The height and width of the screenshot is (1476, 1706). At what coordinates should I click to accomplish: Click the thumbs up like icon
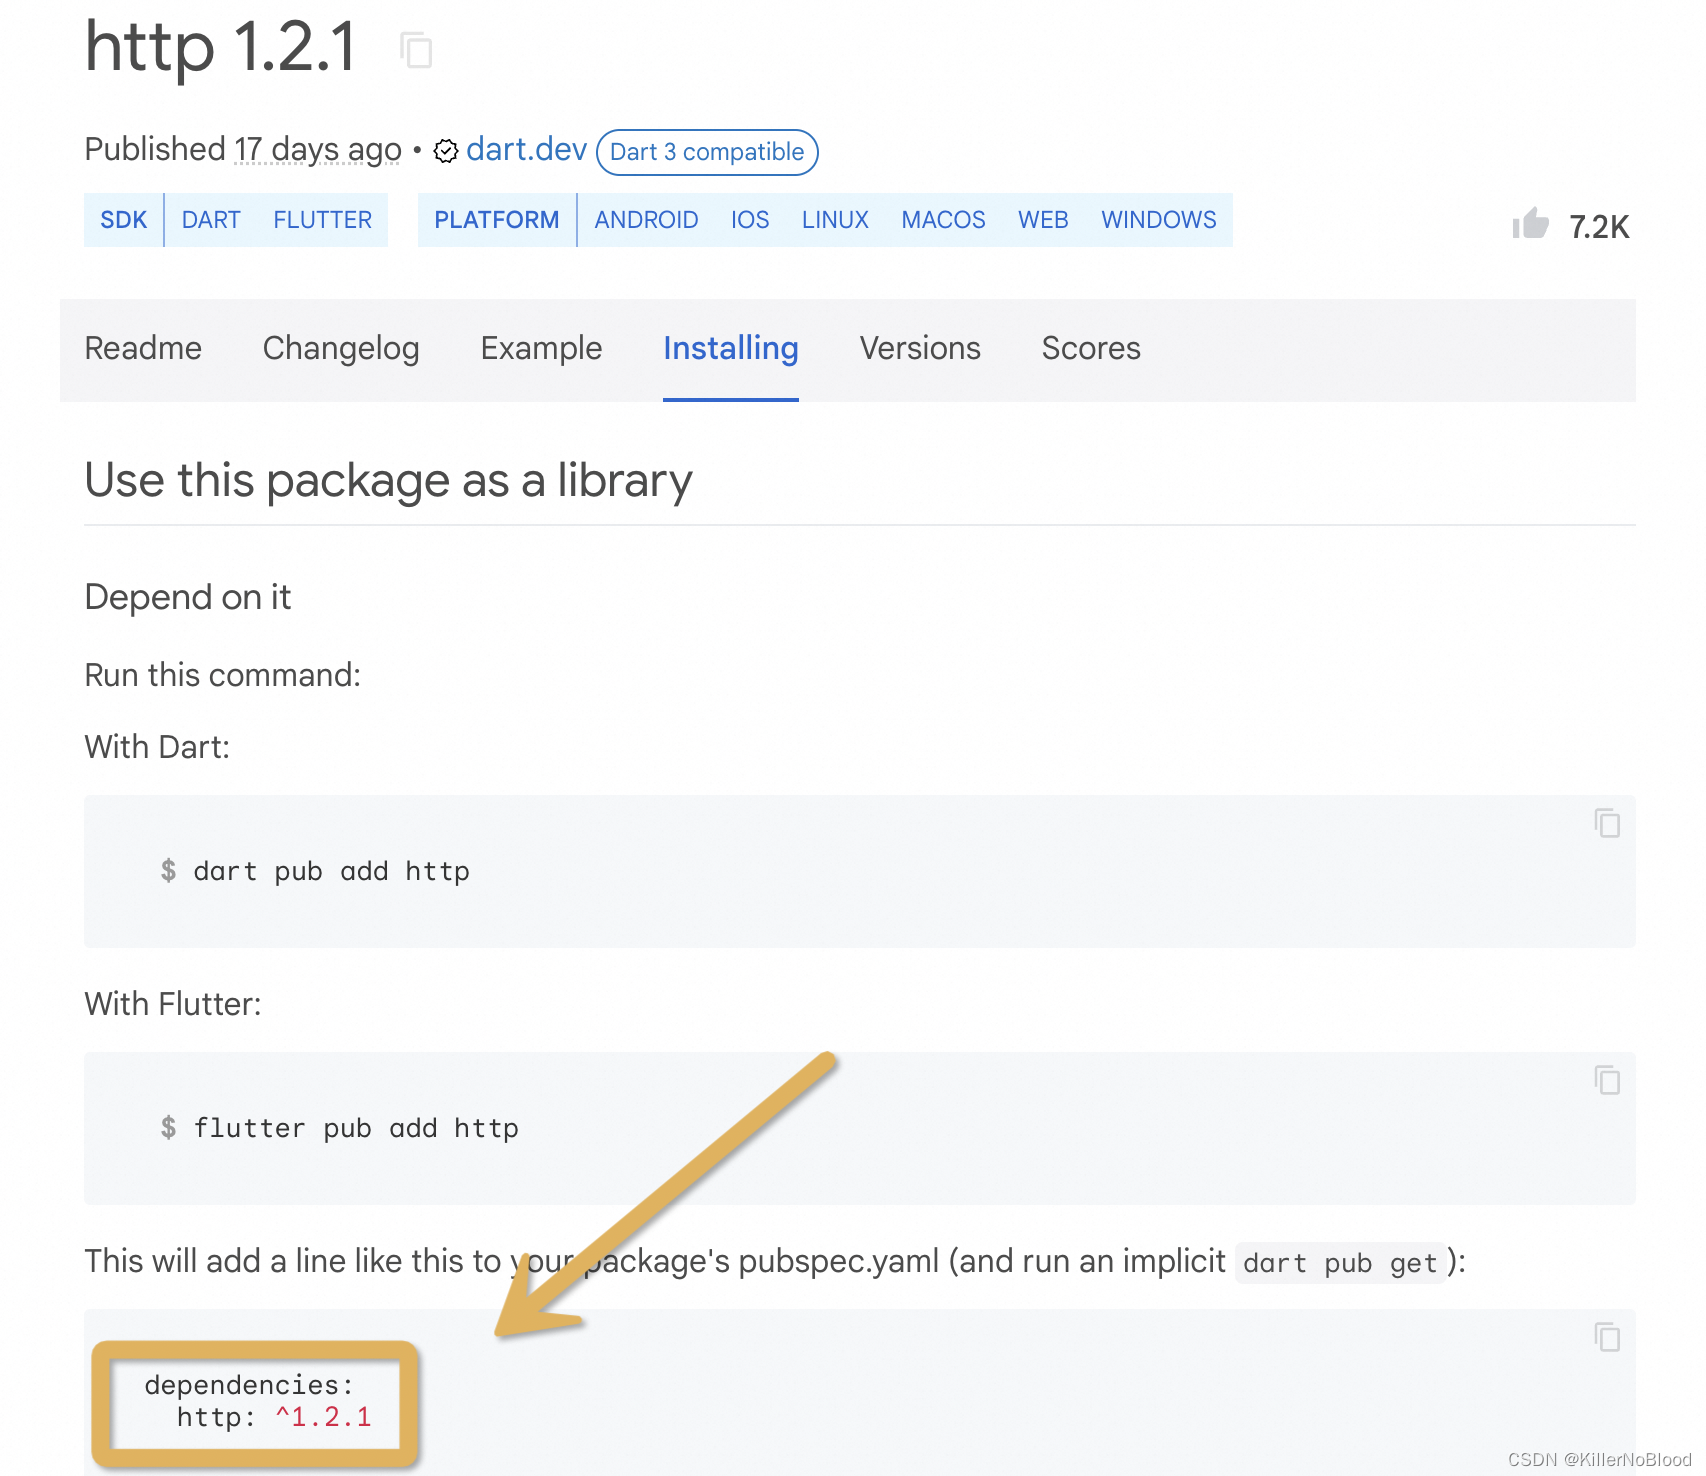click(x=1530, y=224)
